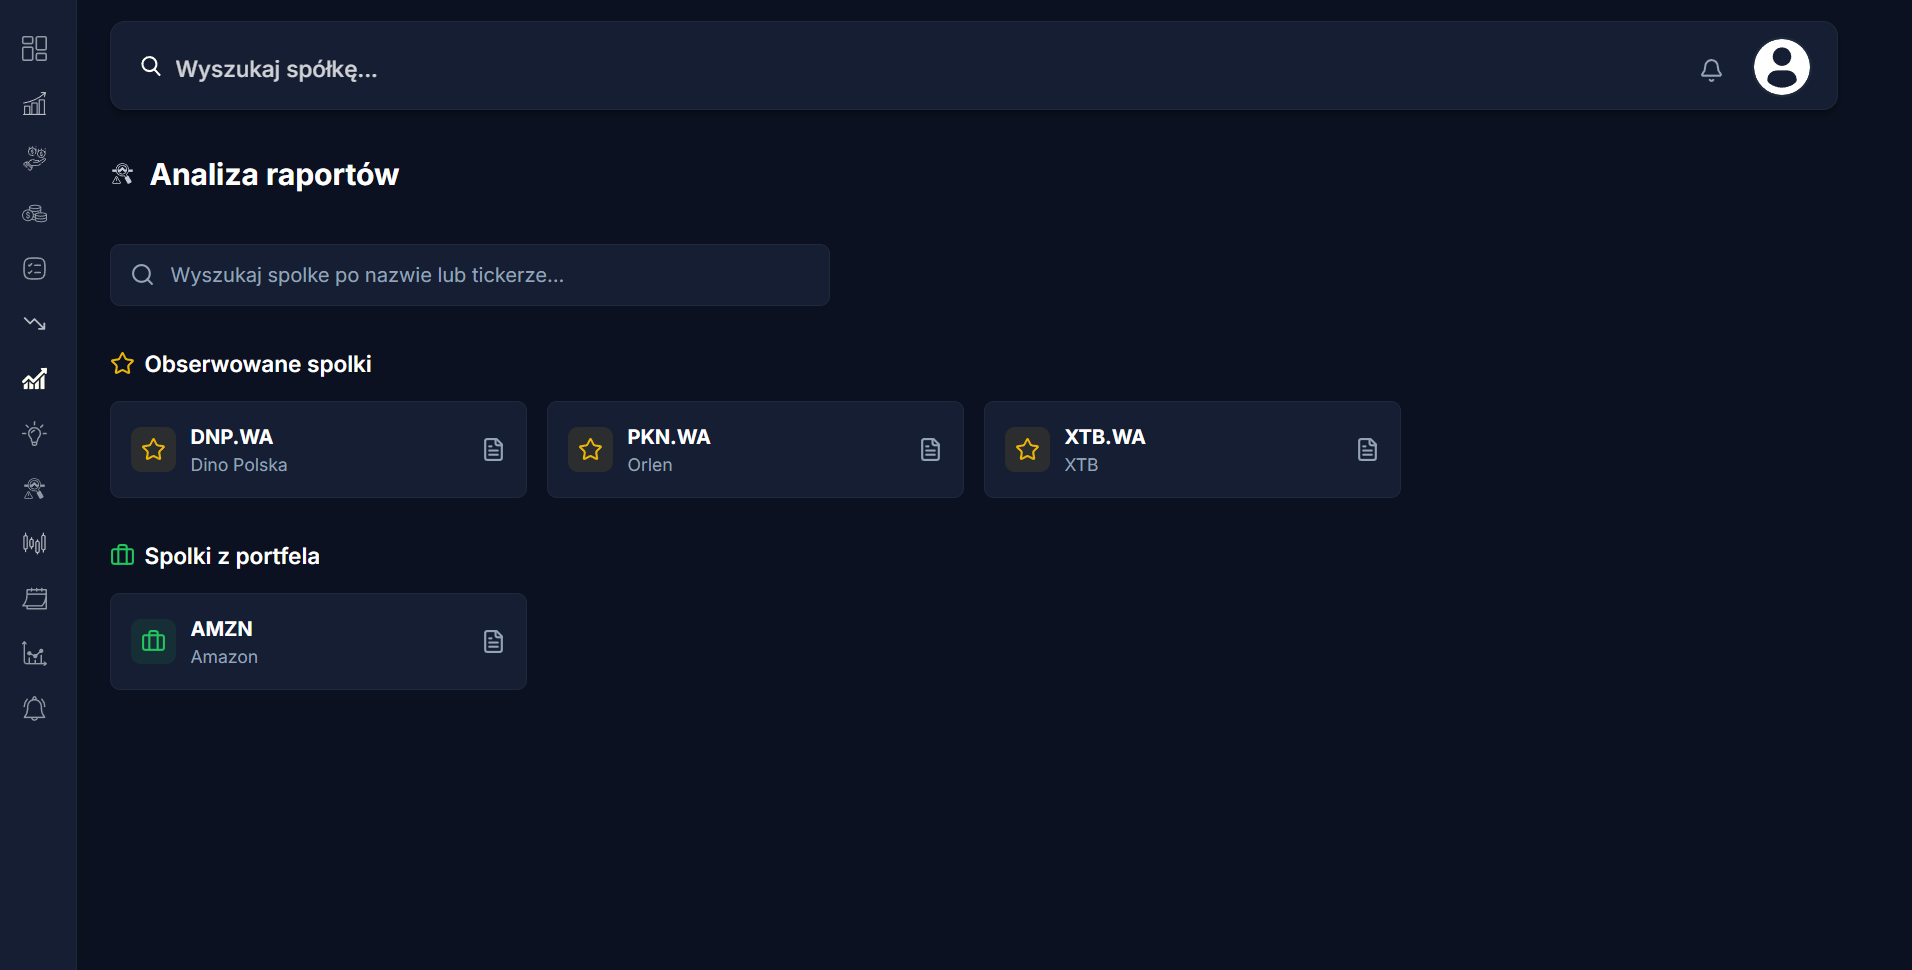Open the user profile avatar

pyautogui.click(x=1781, y=67)
